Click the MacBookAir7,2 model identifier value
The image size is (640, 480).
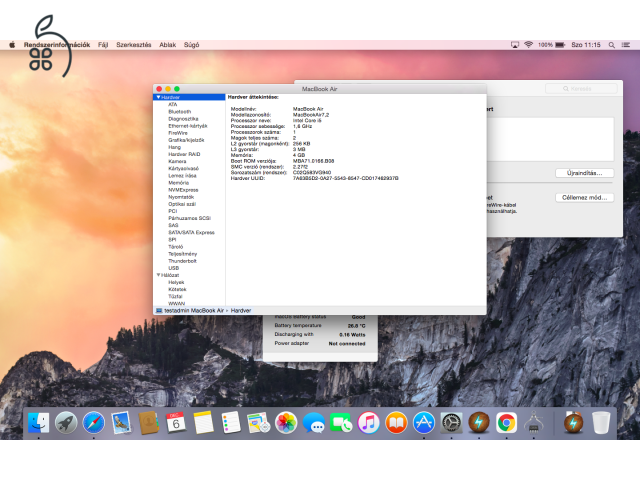(311, 115)
